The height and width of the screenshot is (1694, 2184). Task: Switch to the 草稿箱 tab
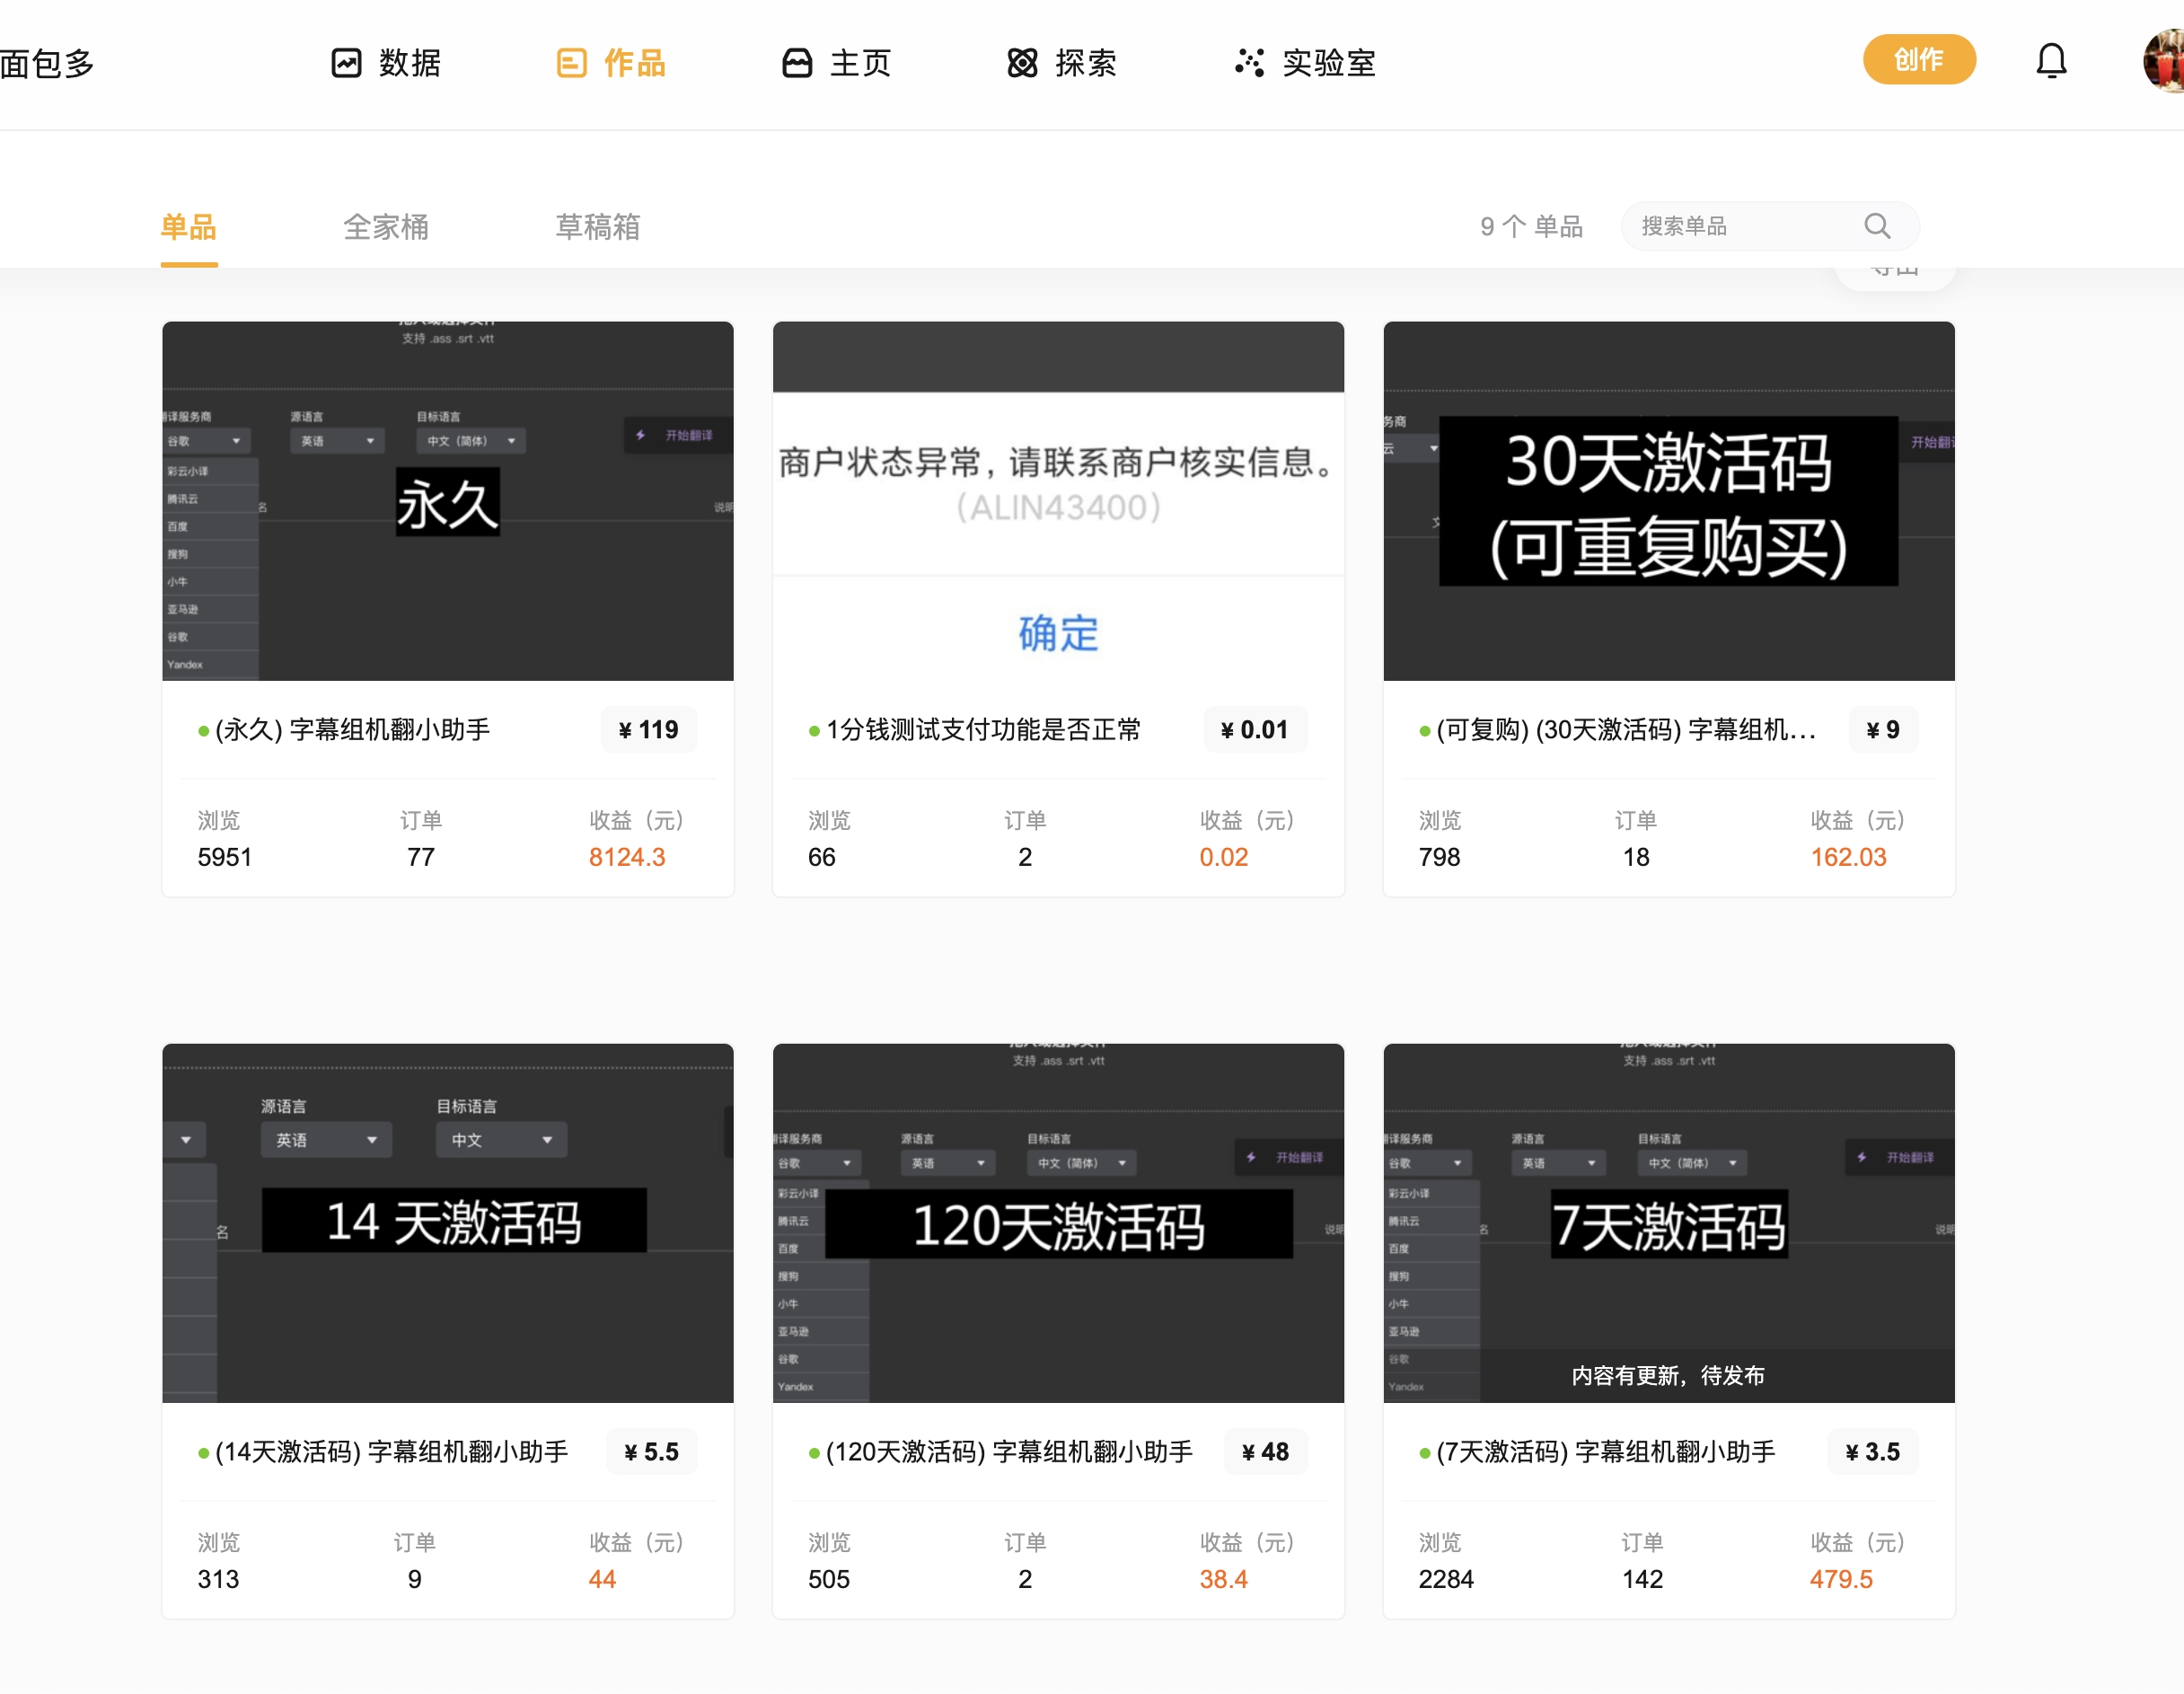pos(598,227)
